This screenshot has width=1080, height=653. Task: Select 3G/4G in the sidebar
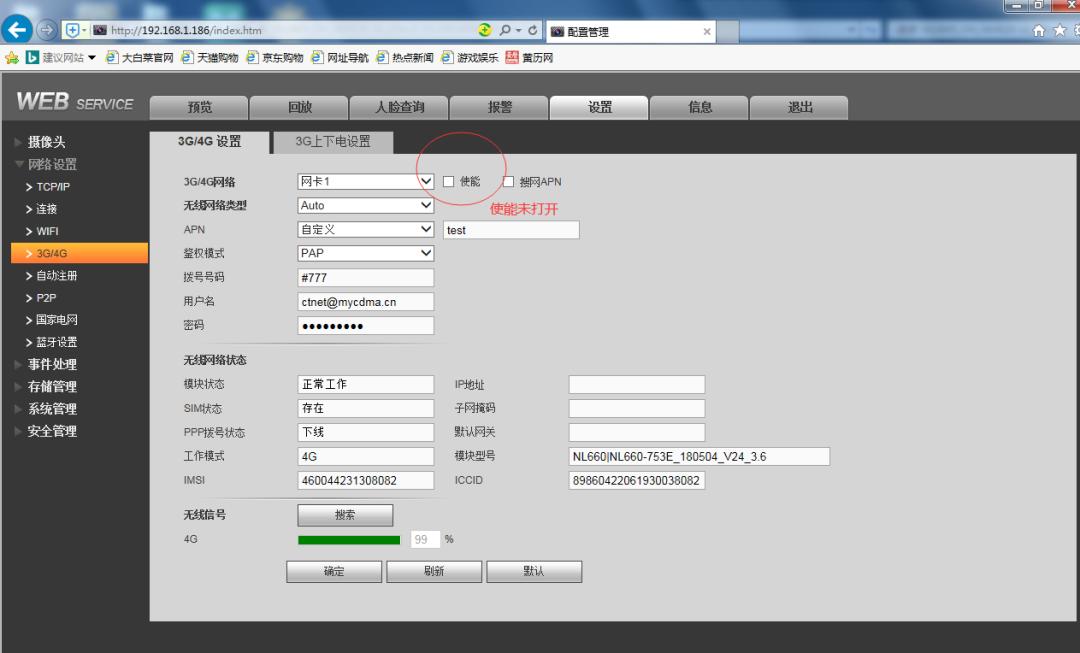pos(79,253)
